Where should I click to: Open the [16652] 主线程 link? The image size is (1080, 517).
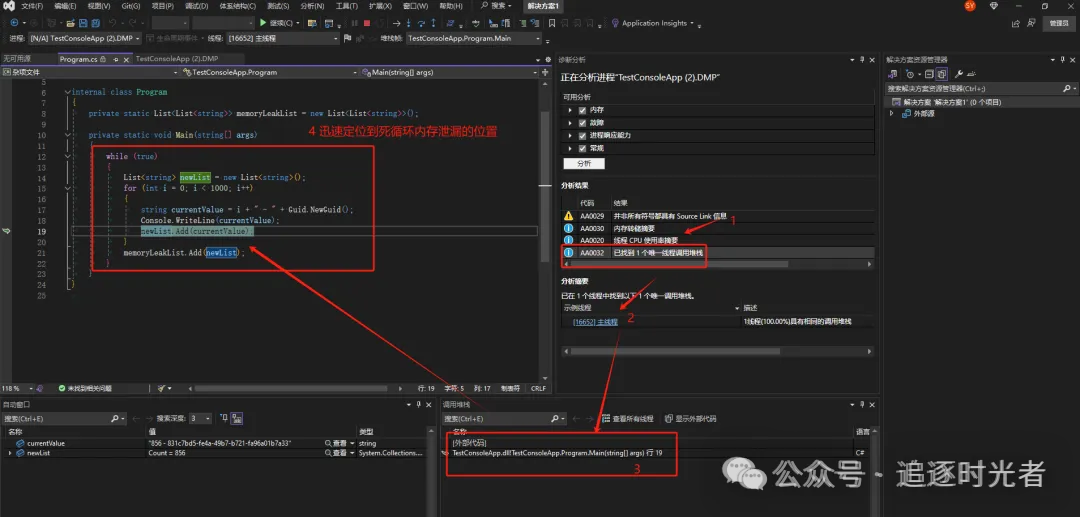[595, 321]
